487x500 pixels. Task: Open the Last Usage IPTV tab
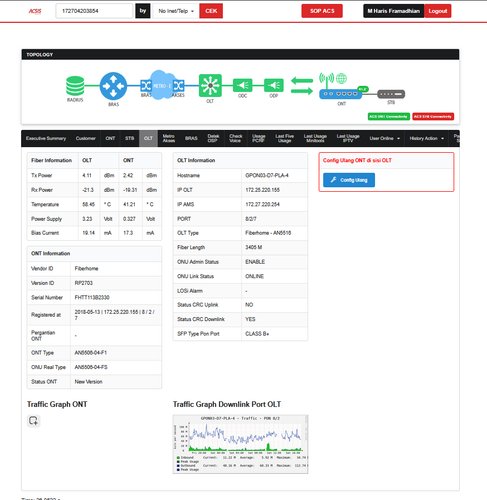[x=348, y=138]
